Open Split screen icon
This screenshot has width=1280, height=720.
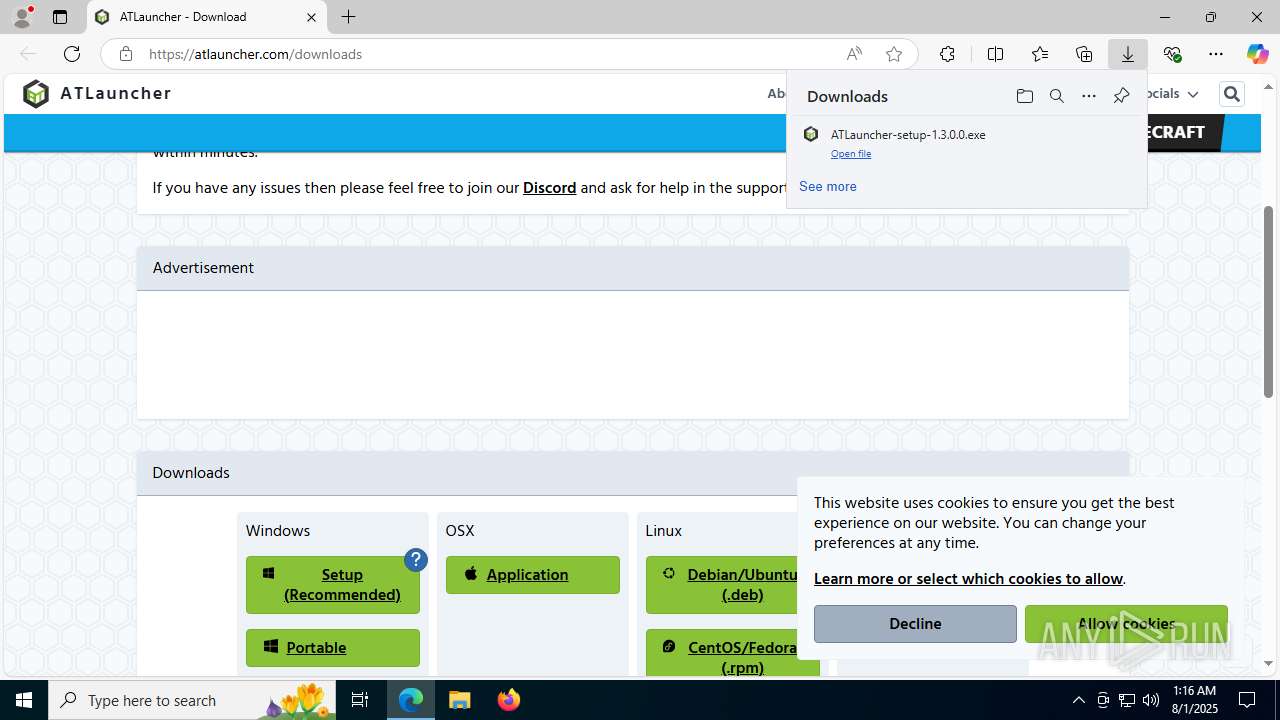click(995, 54)
